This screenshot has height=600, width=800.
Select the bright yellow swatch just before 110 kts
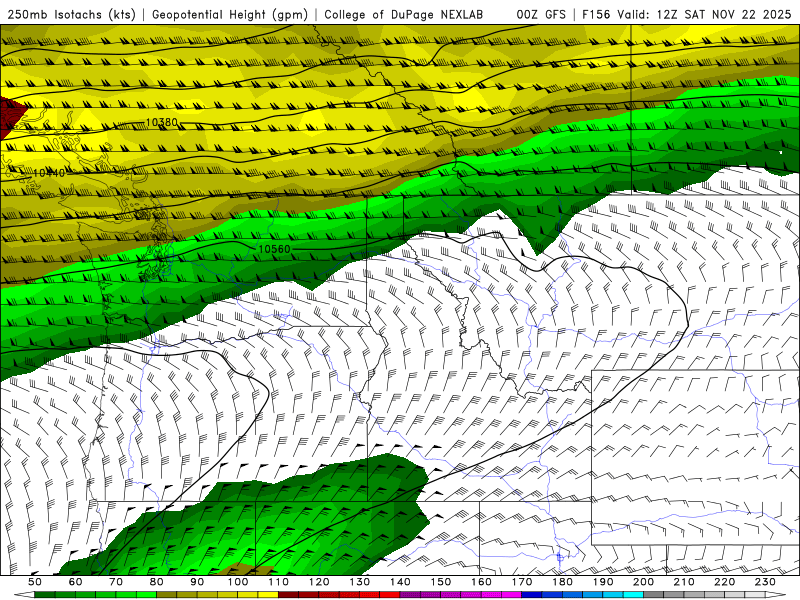(268, 595)
